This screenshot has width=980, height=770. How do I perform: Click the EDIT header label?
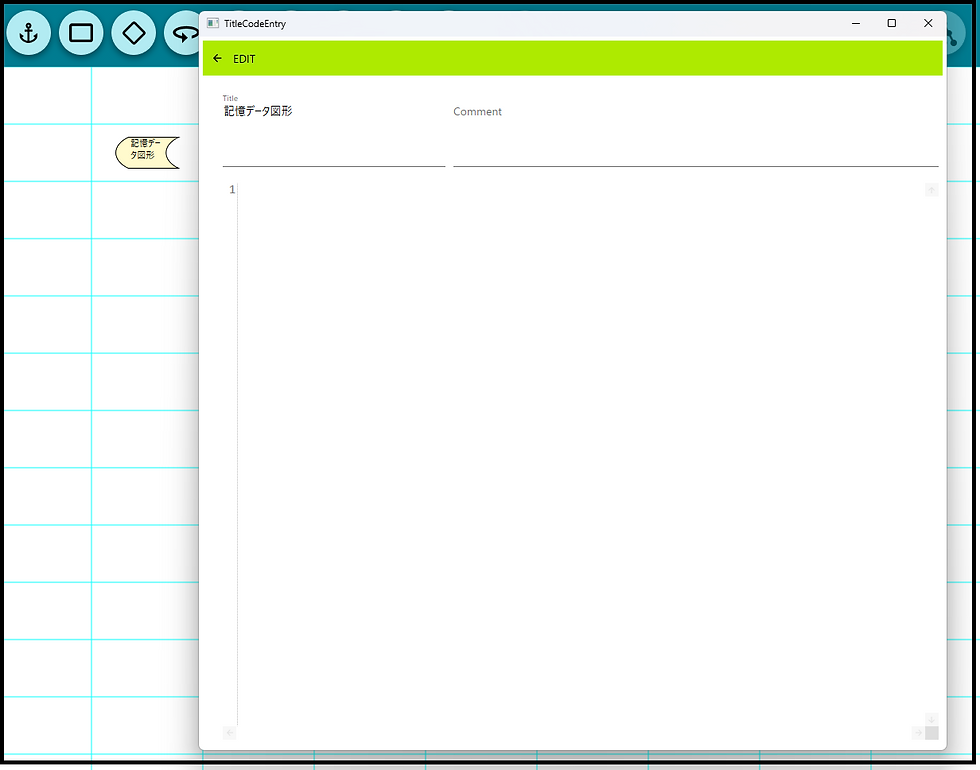pyautogui.click(x=244, y=59)
